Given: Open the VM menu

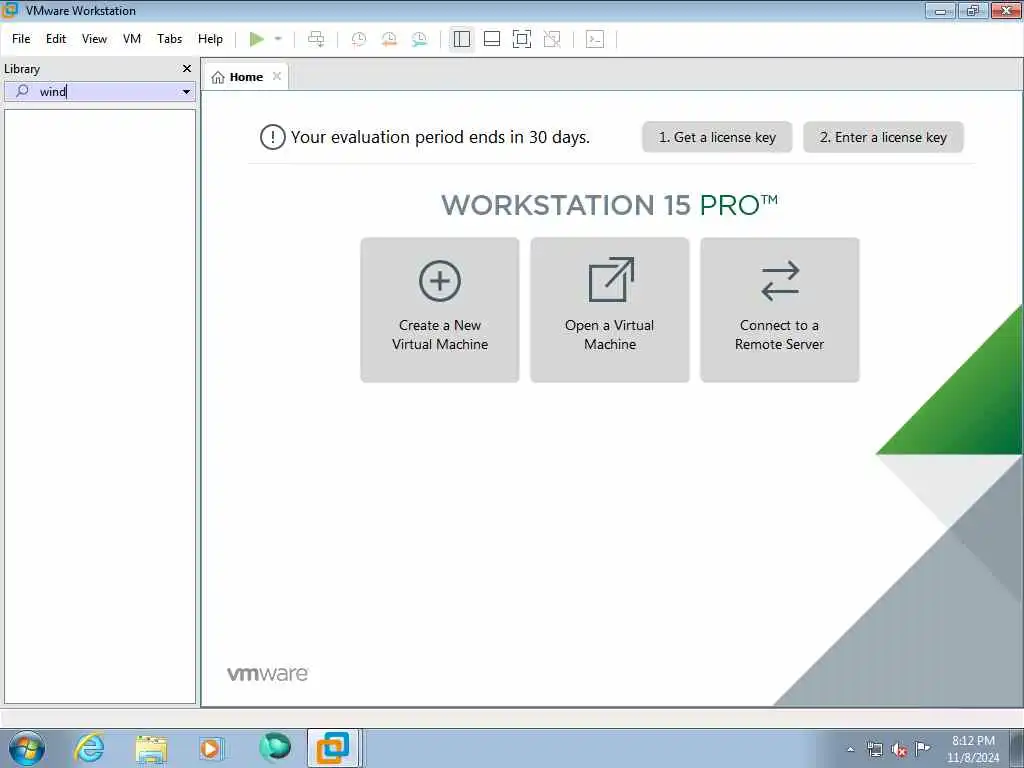Looking at the screenshot, I should click(x=132, y=39).
